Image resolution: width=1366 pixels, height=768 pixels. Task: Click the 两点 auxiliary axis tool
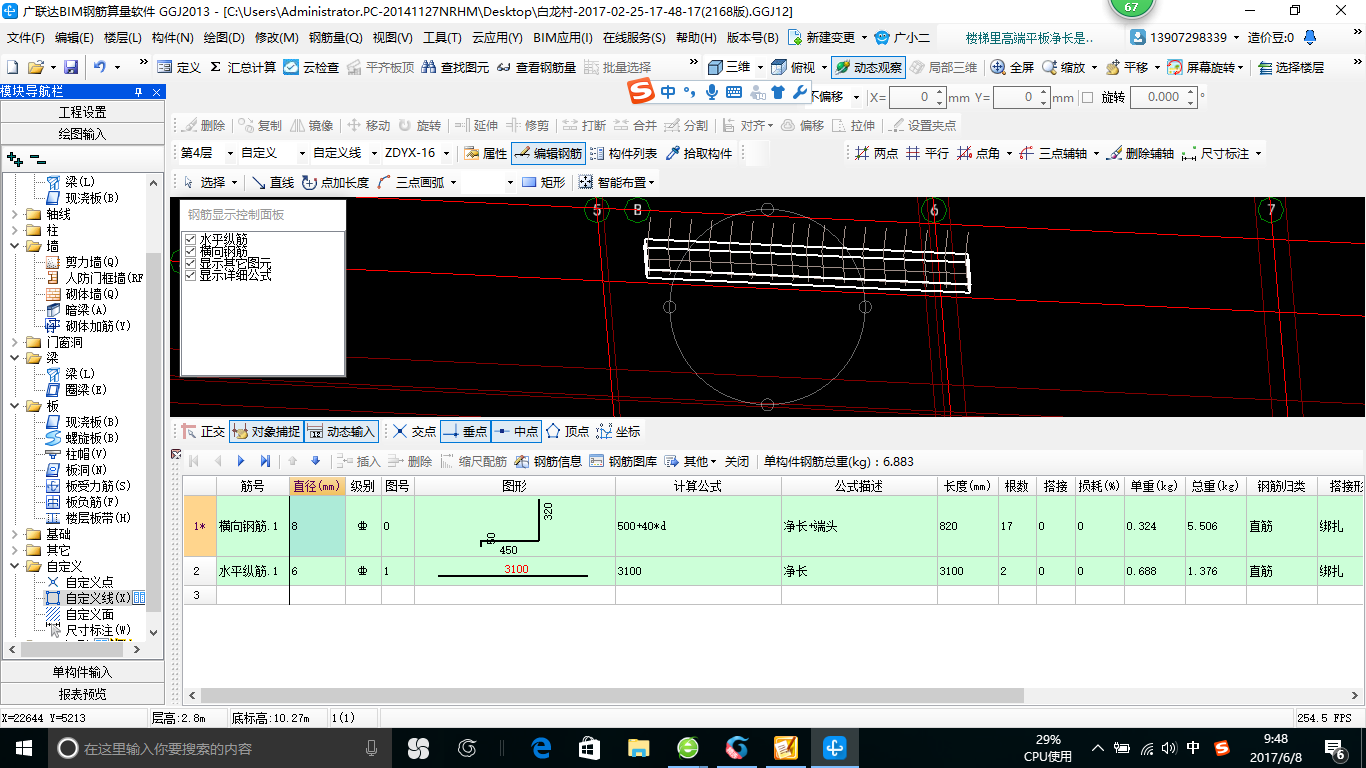coord(876,153)
